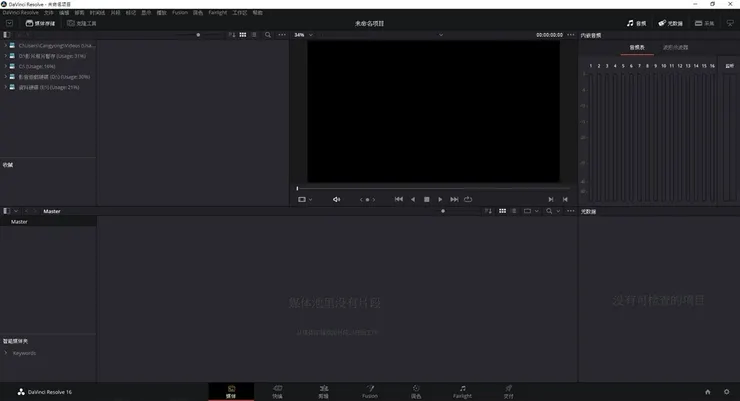Open the DaVinci Resolve menu

[20, 13]
